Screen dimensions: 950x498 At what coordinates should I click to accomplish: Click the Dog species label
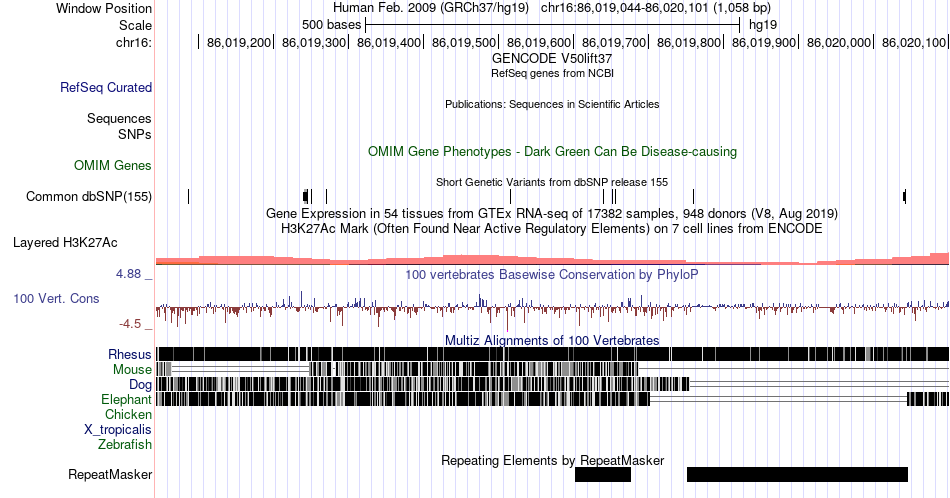pyautogui.click(x=140, y=385)
